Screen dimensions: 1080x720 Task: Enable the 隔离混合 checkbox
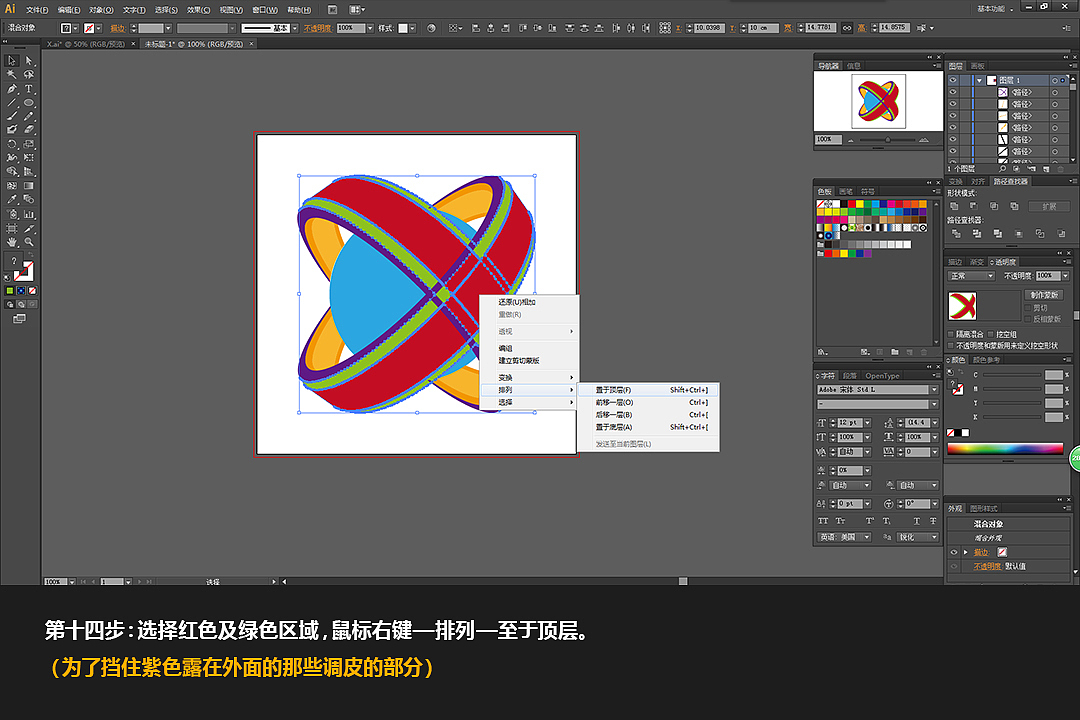[x=951, y=334]
